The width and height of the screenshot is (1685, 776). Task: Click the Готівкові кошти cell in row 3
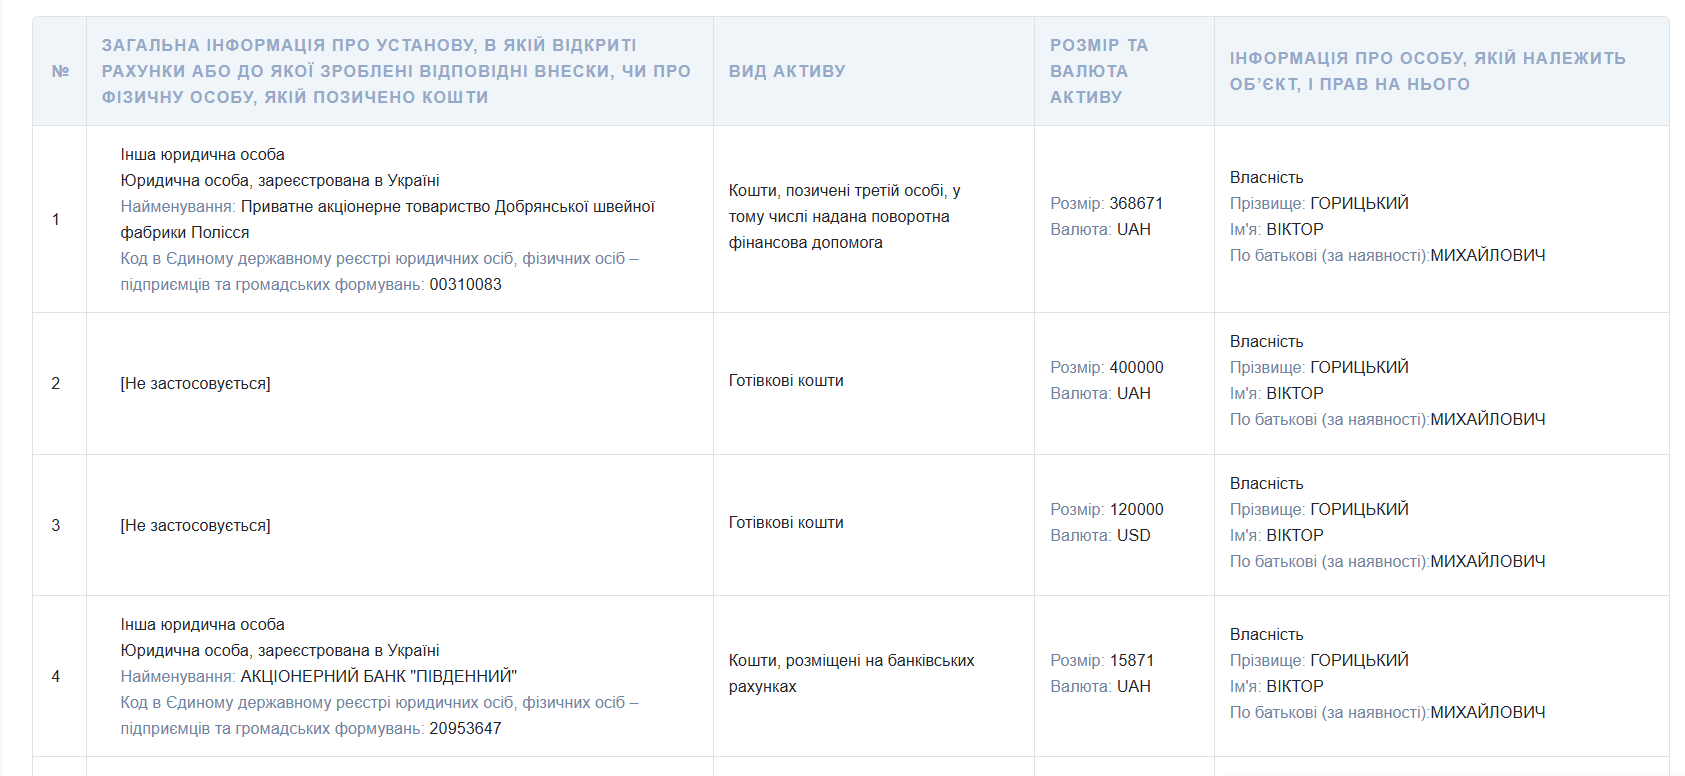coord(786,522)
